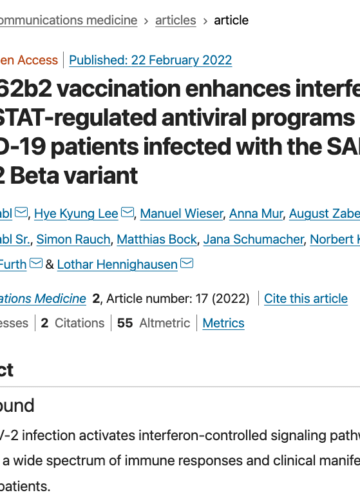Click the envelope icon before Hye Kyung Lee
Image resolution: width=360 pixels, height=504 pixels.
tap(22, 212)
